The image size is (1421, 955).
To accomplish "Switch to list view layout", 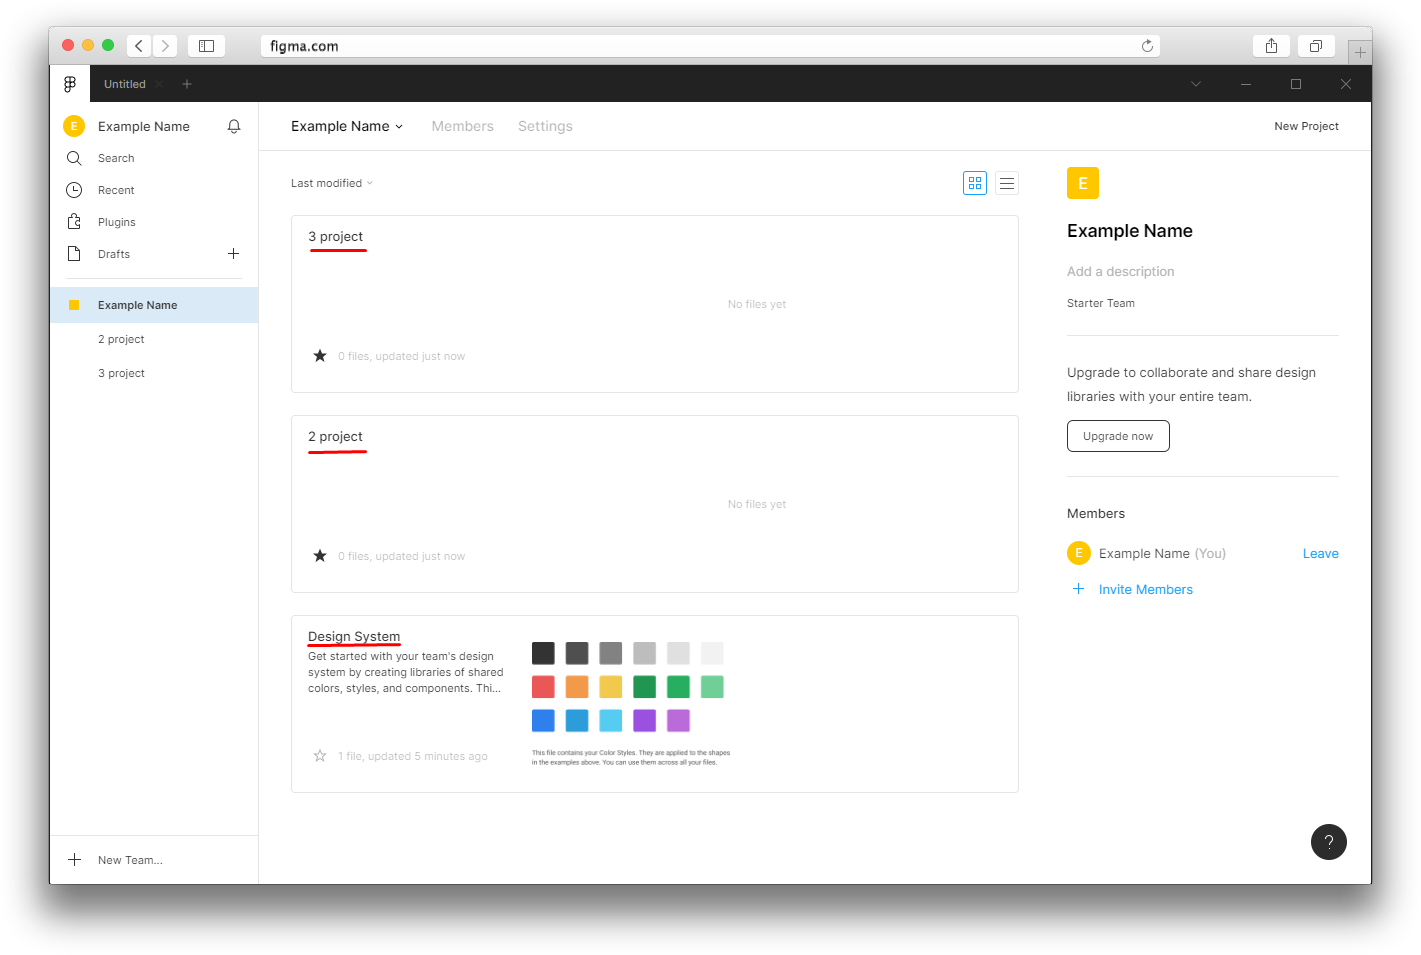I will [1007, 183].
